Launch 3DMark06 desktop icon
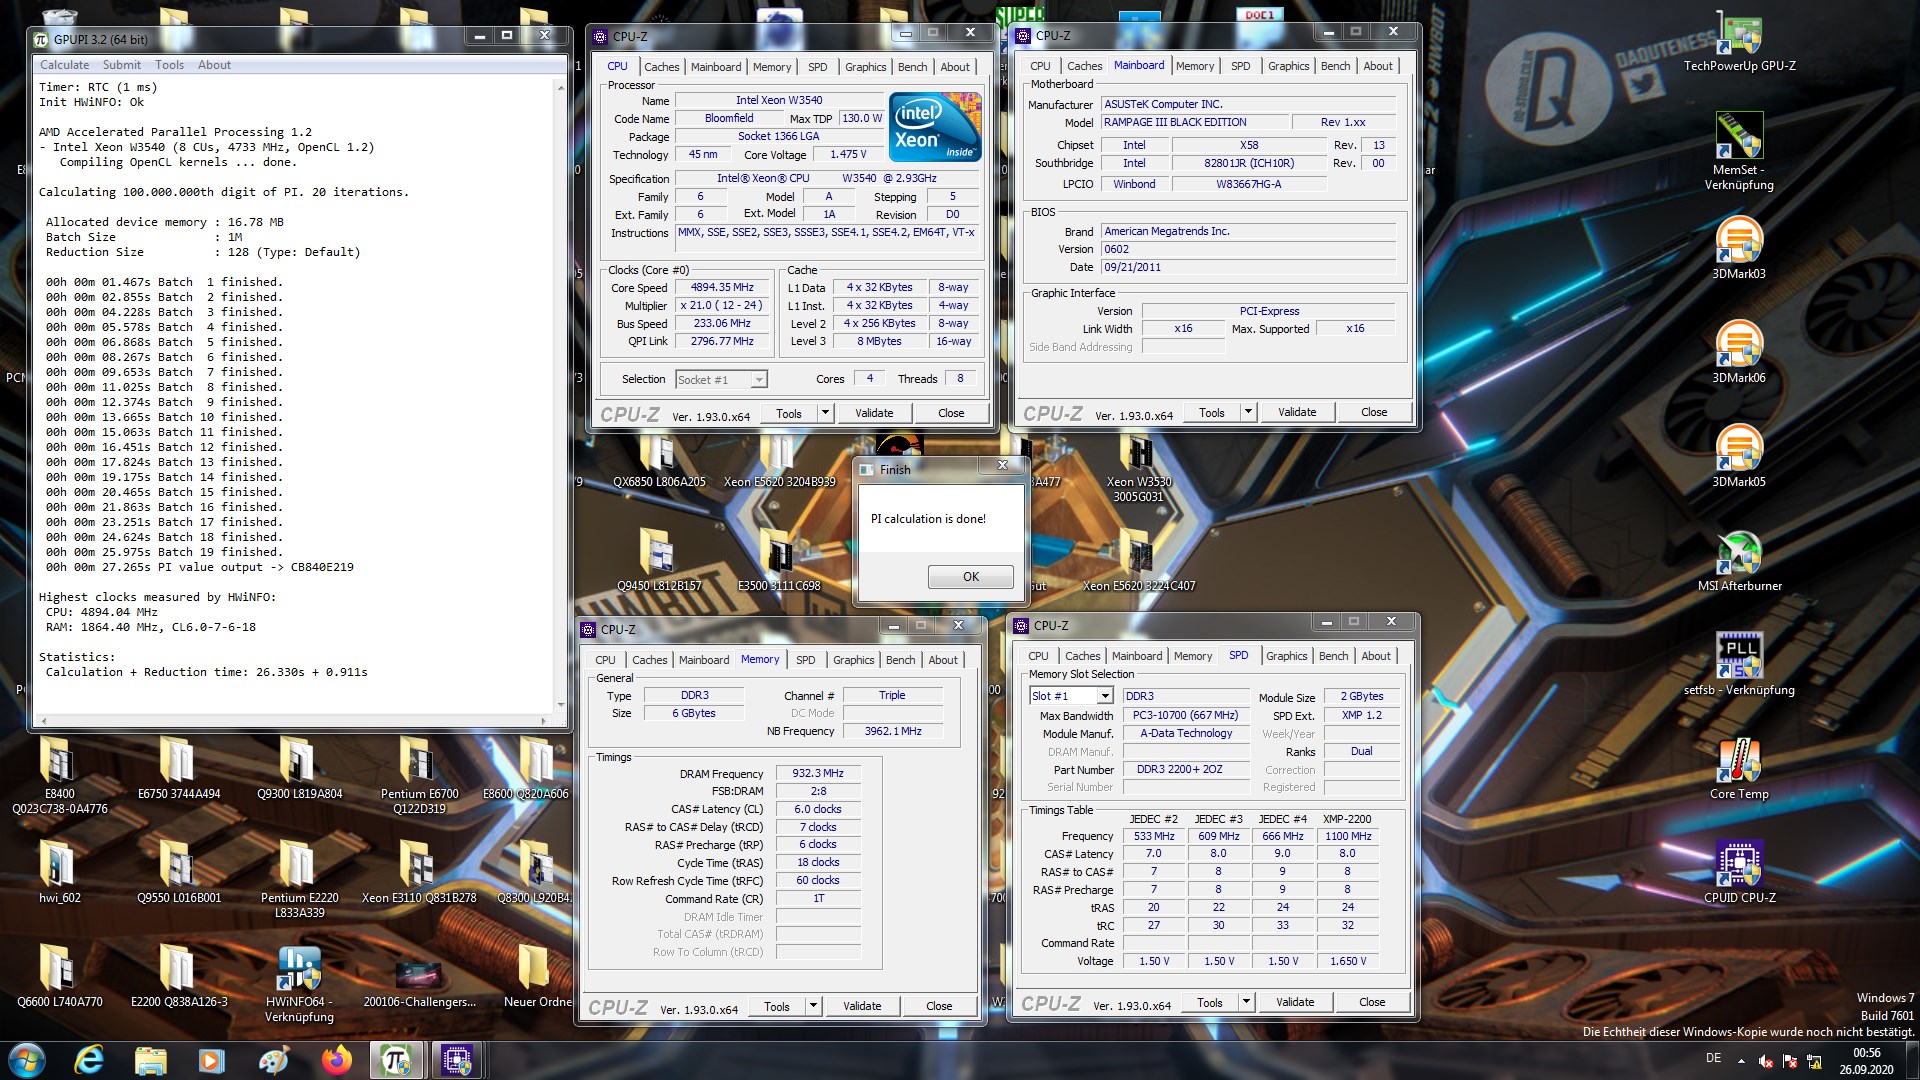1920x1080 pixels. pos(1739,352)
